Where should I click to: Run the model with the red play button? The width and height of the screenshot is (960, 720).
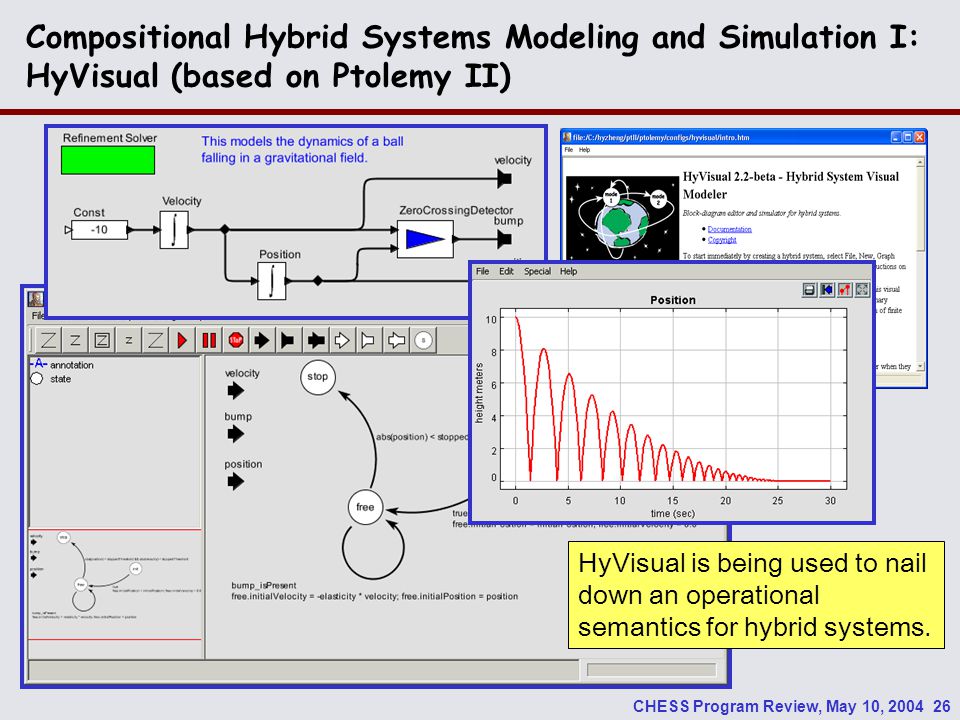[x=182, y=340]
